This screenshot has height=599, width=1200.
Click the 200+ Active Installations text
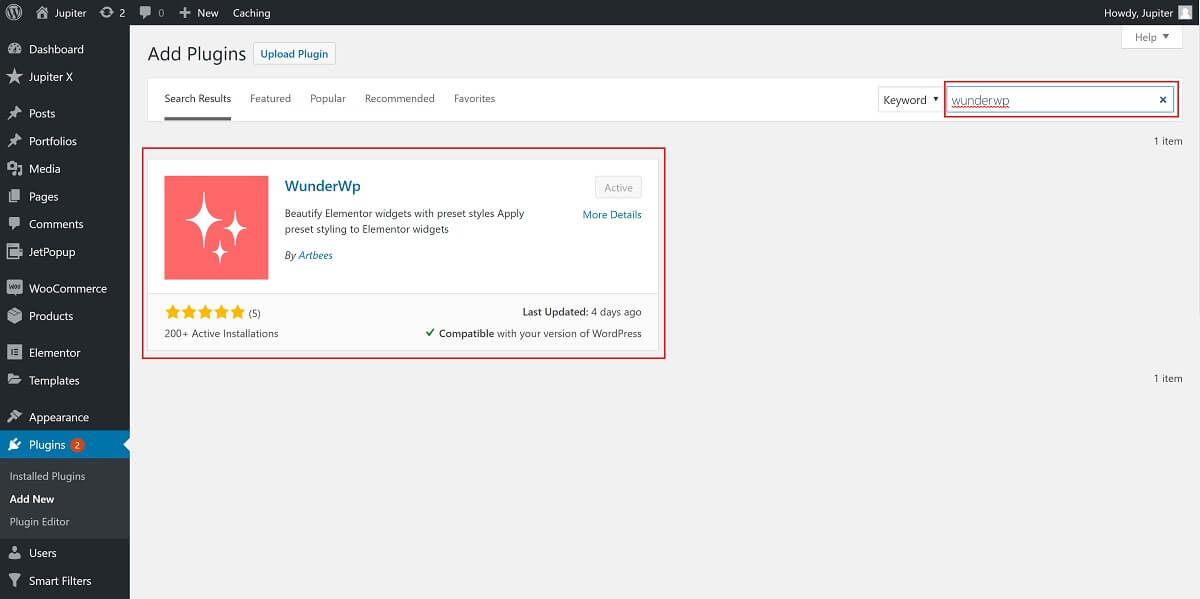click(x=221, y=334)
